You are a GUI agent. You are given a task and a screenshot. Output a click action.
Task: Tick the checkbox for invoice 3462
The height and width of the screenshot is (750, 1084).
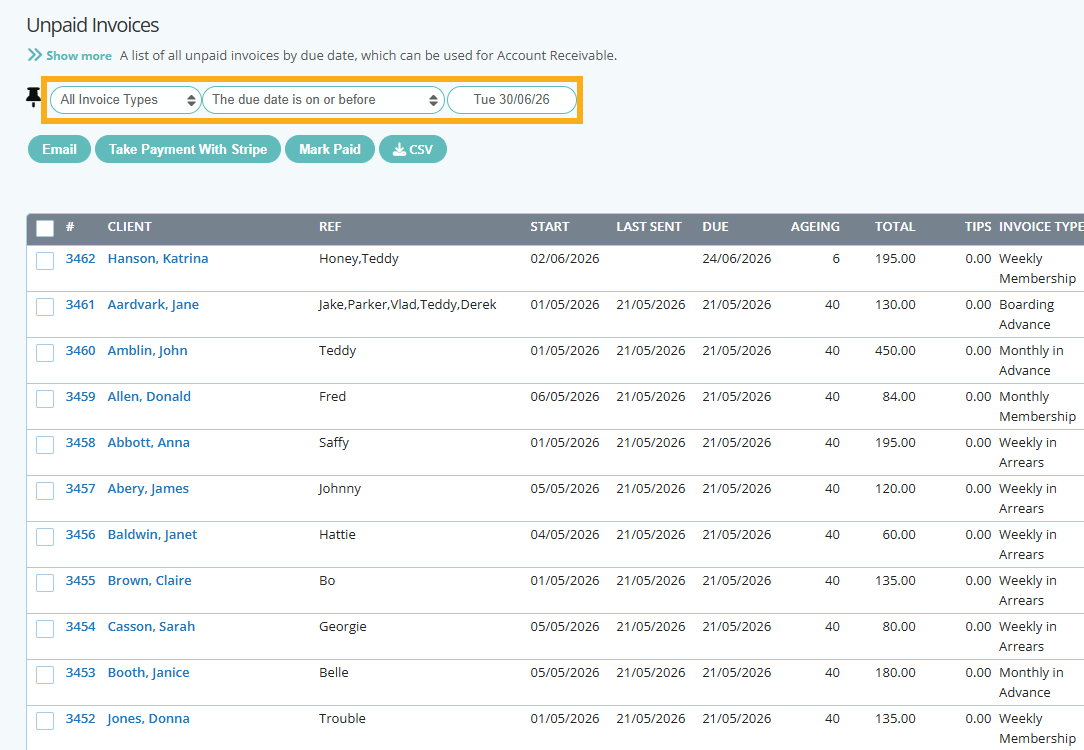[x=45, y=261]
